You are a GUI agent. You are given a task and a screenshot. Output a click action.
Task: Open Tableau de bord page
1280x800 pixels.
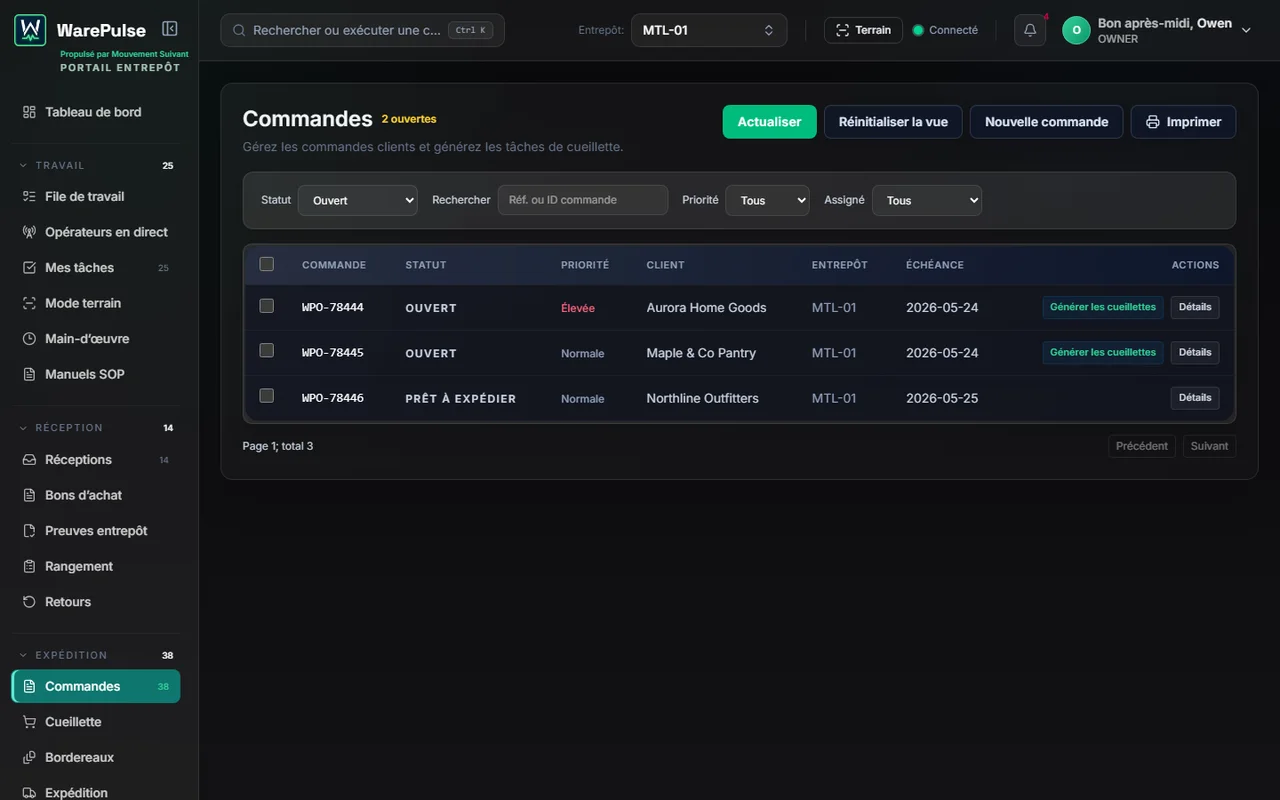point(96,112)
